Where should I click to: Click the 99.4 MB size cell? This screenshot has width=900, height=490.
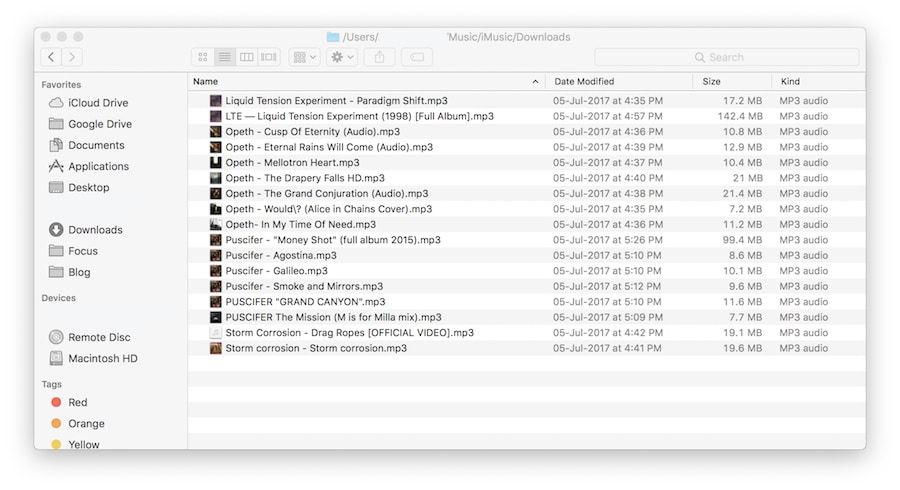click(x=742, y=240)
